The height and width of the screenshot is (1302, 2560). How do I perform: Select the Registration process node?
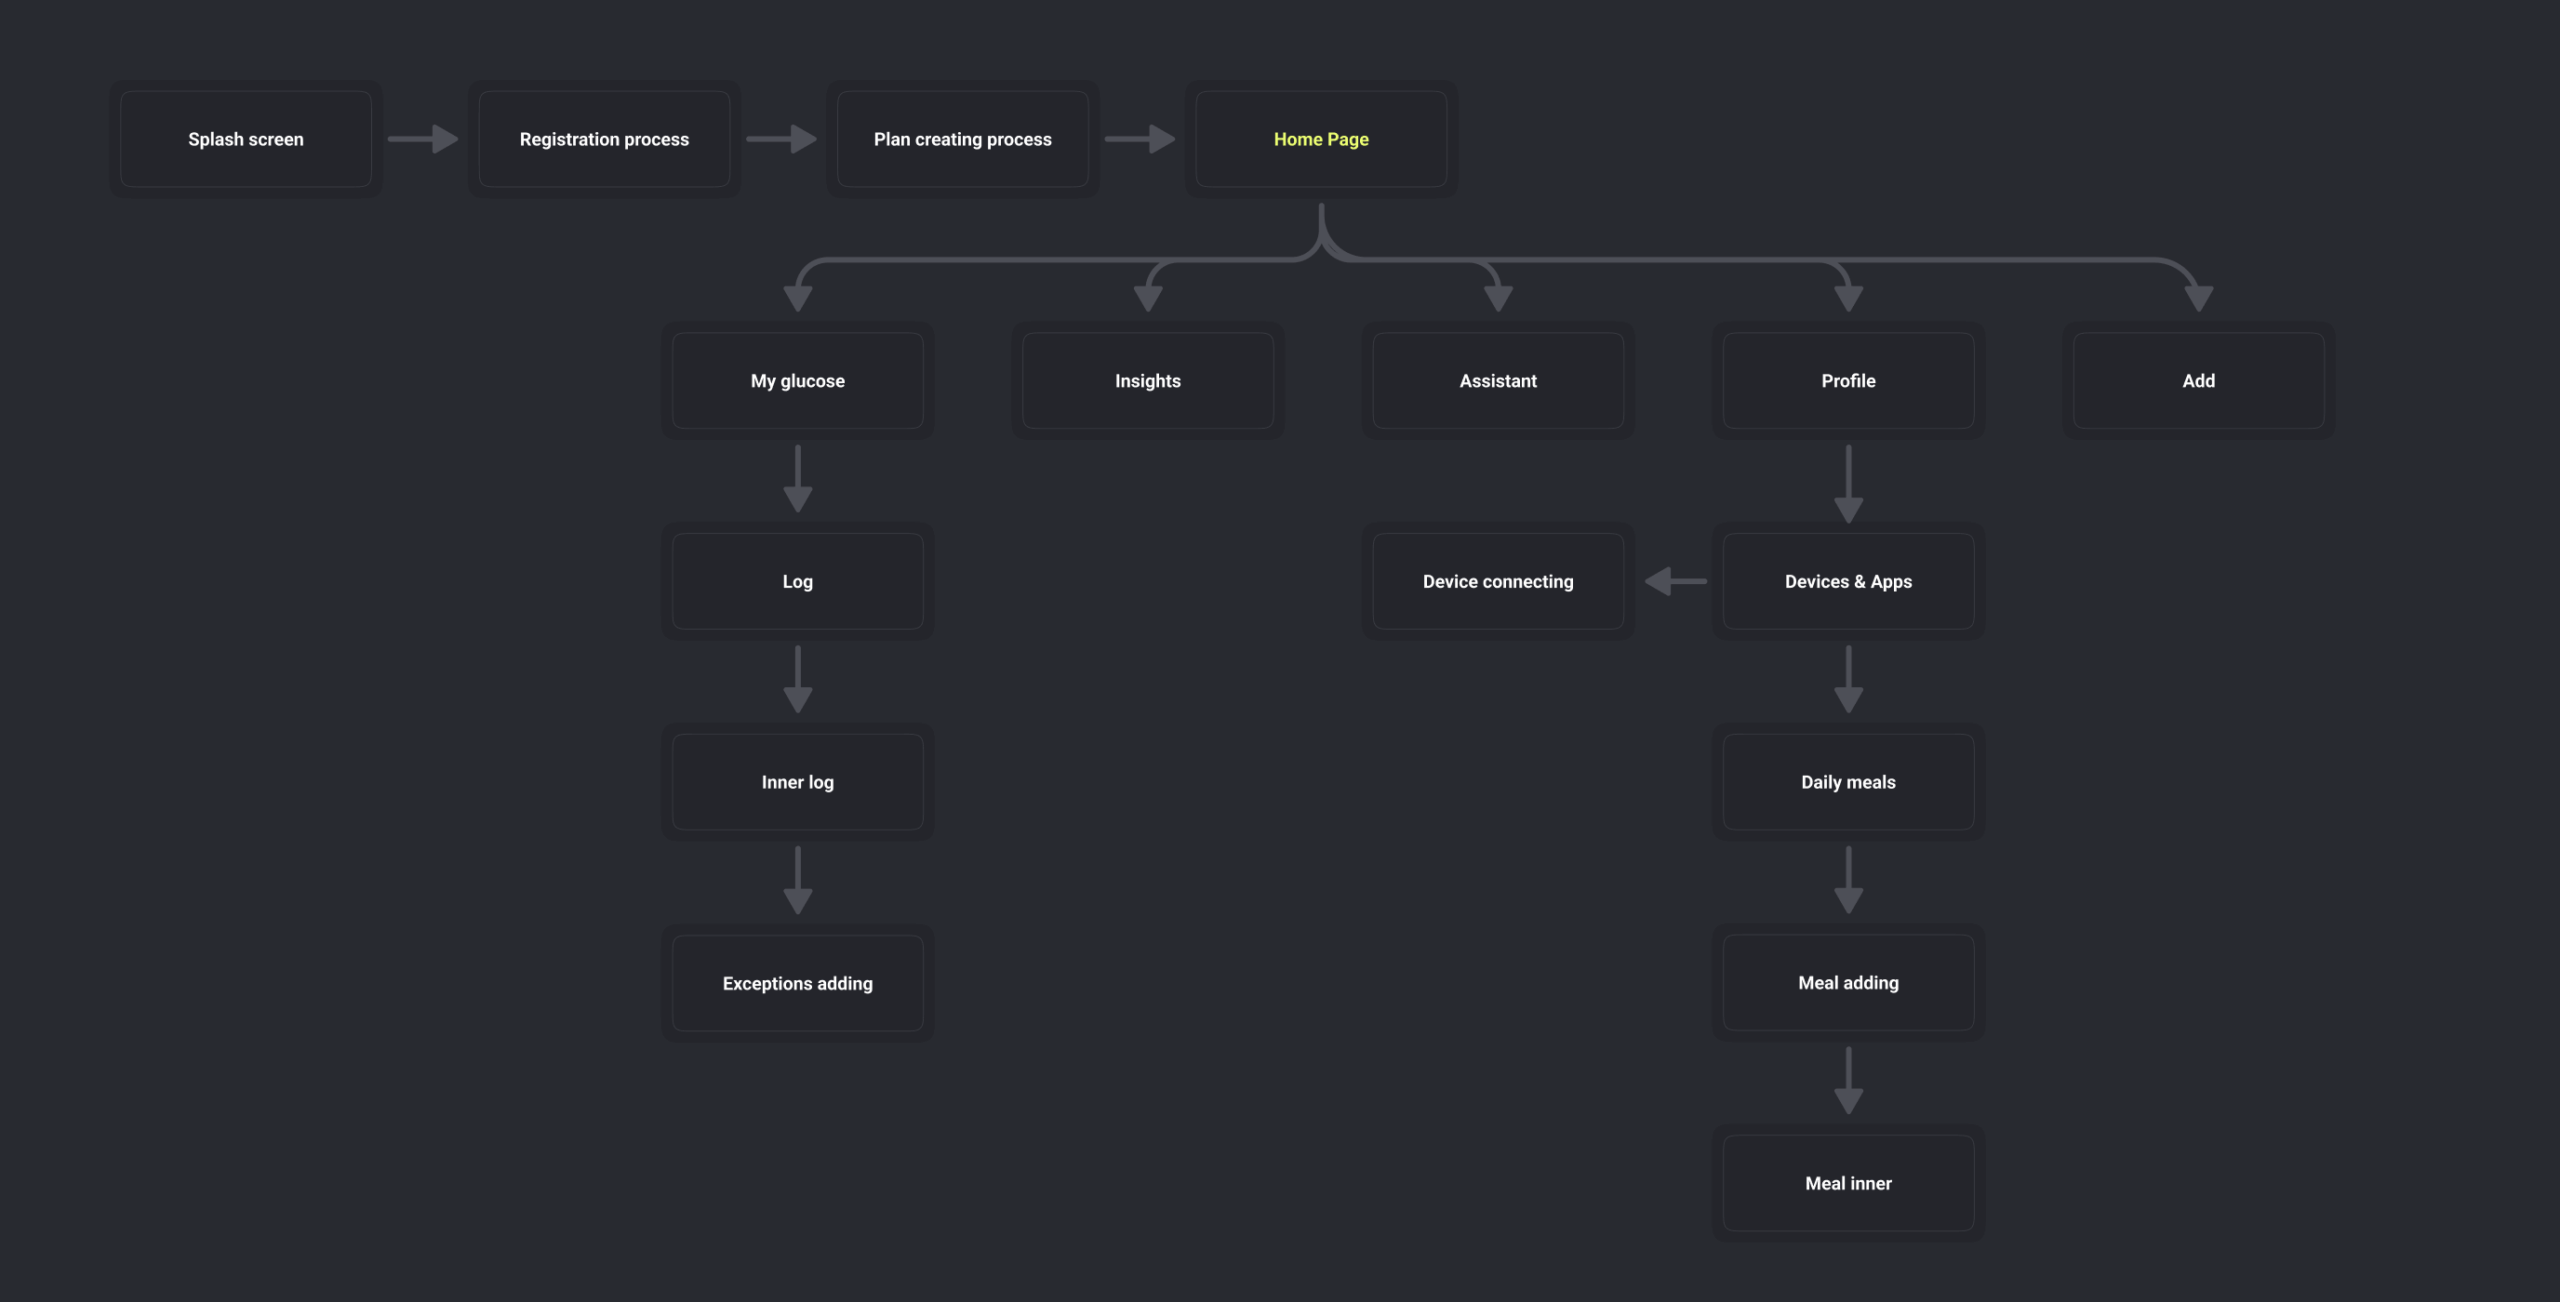[604, 139]
